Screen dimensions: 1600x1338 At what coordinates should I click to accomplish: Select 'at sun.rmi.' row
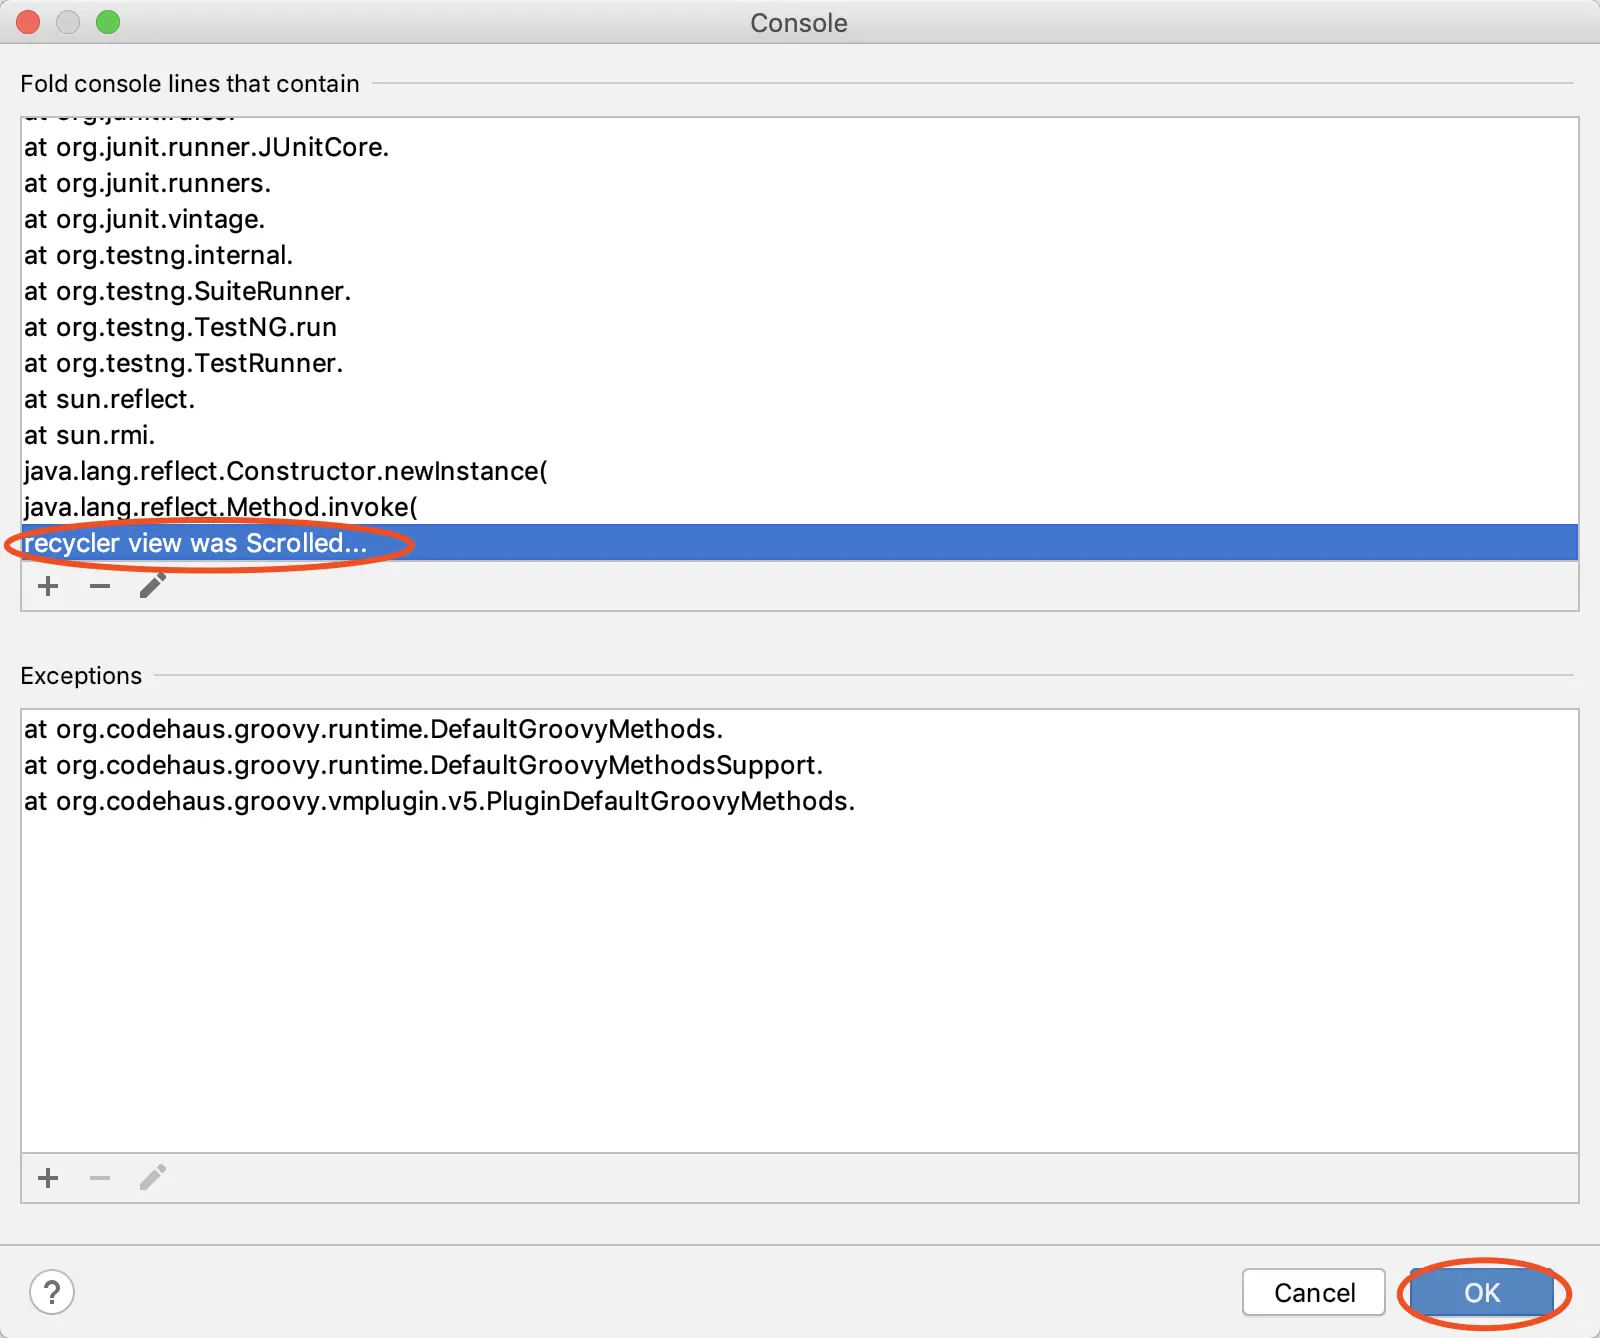[800, 435]
